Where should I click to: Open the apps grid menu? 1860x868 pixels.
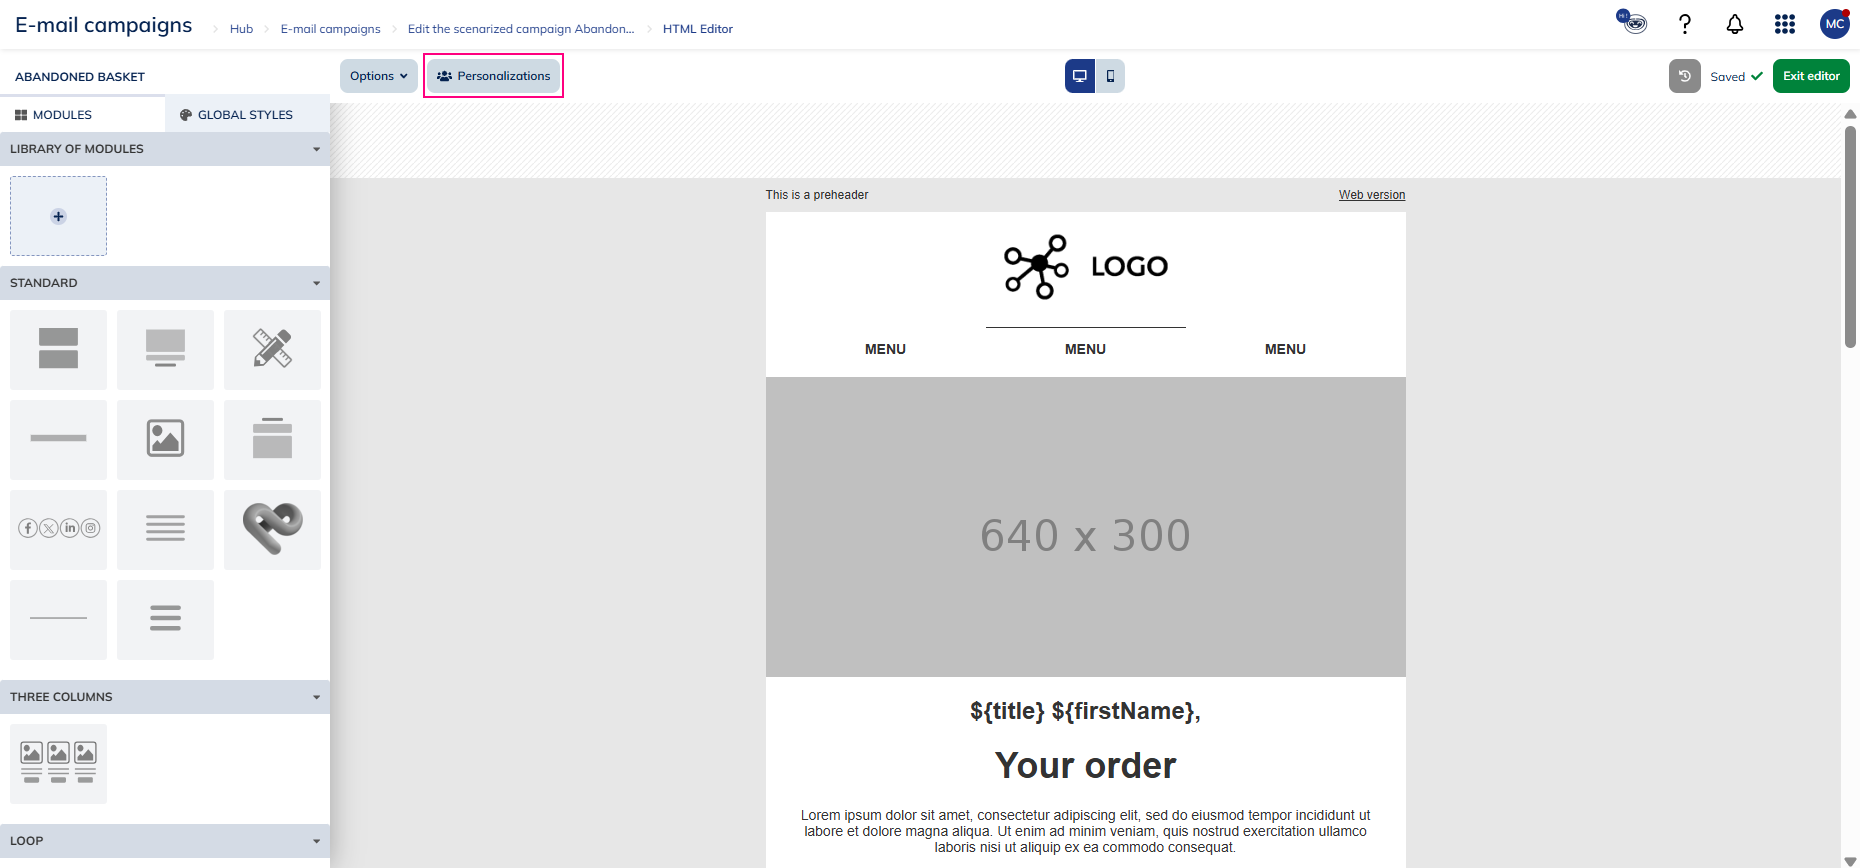pos(1784,25)
